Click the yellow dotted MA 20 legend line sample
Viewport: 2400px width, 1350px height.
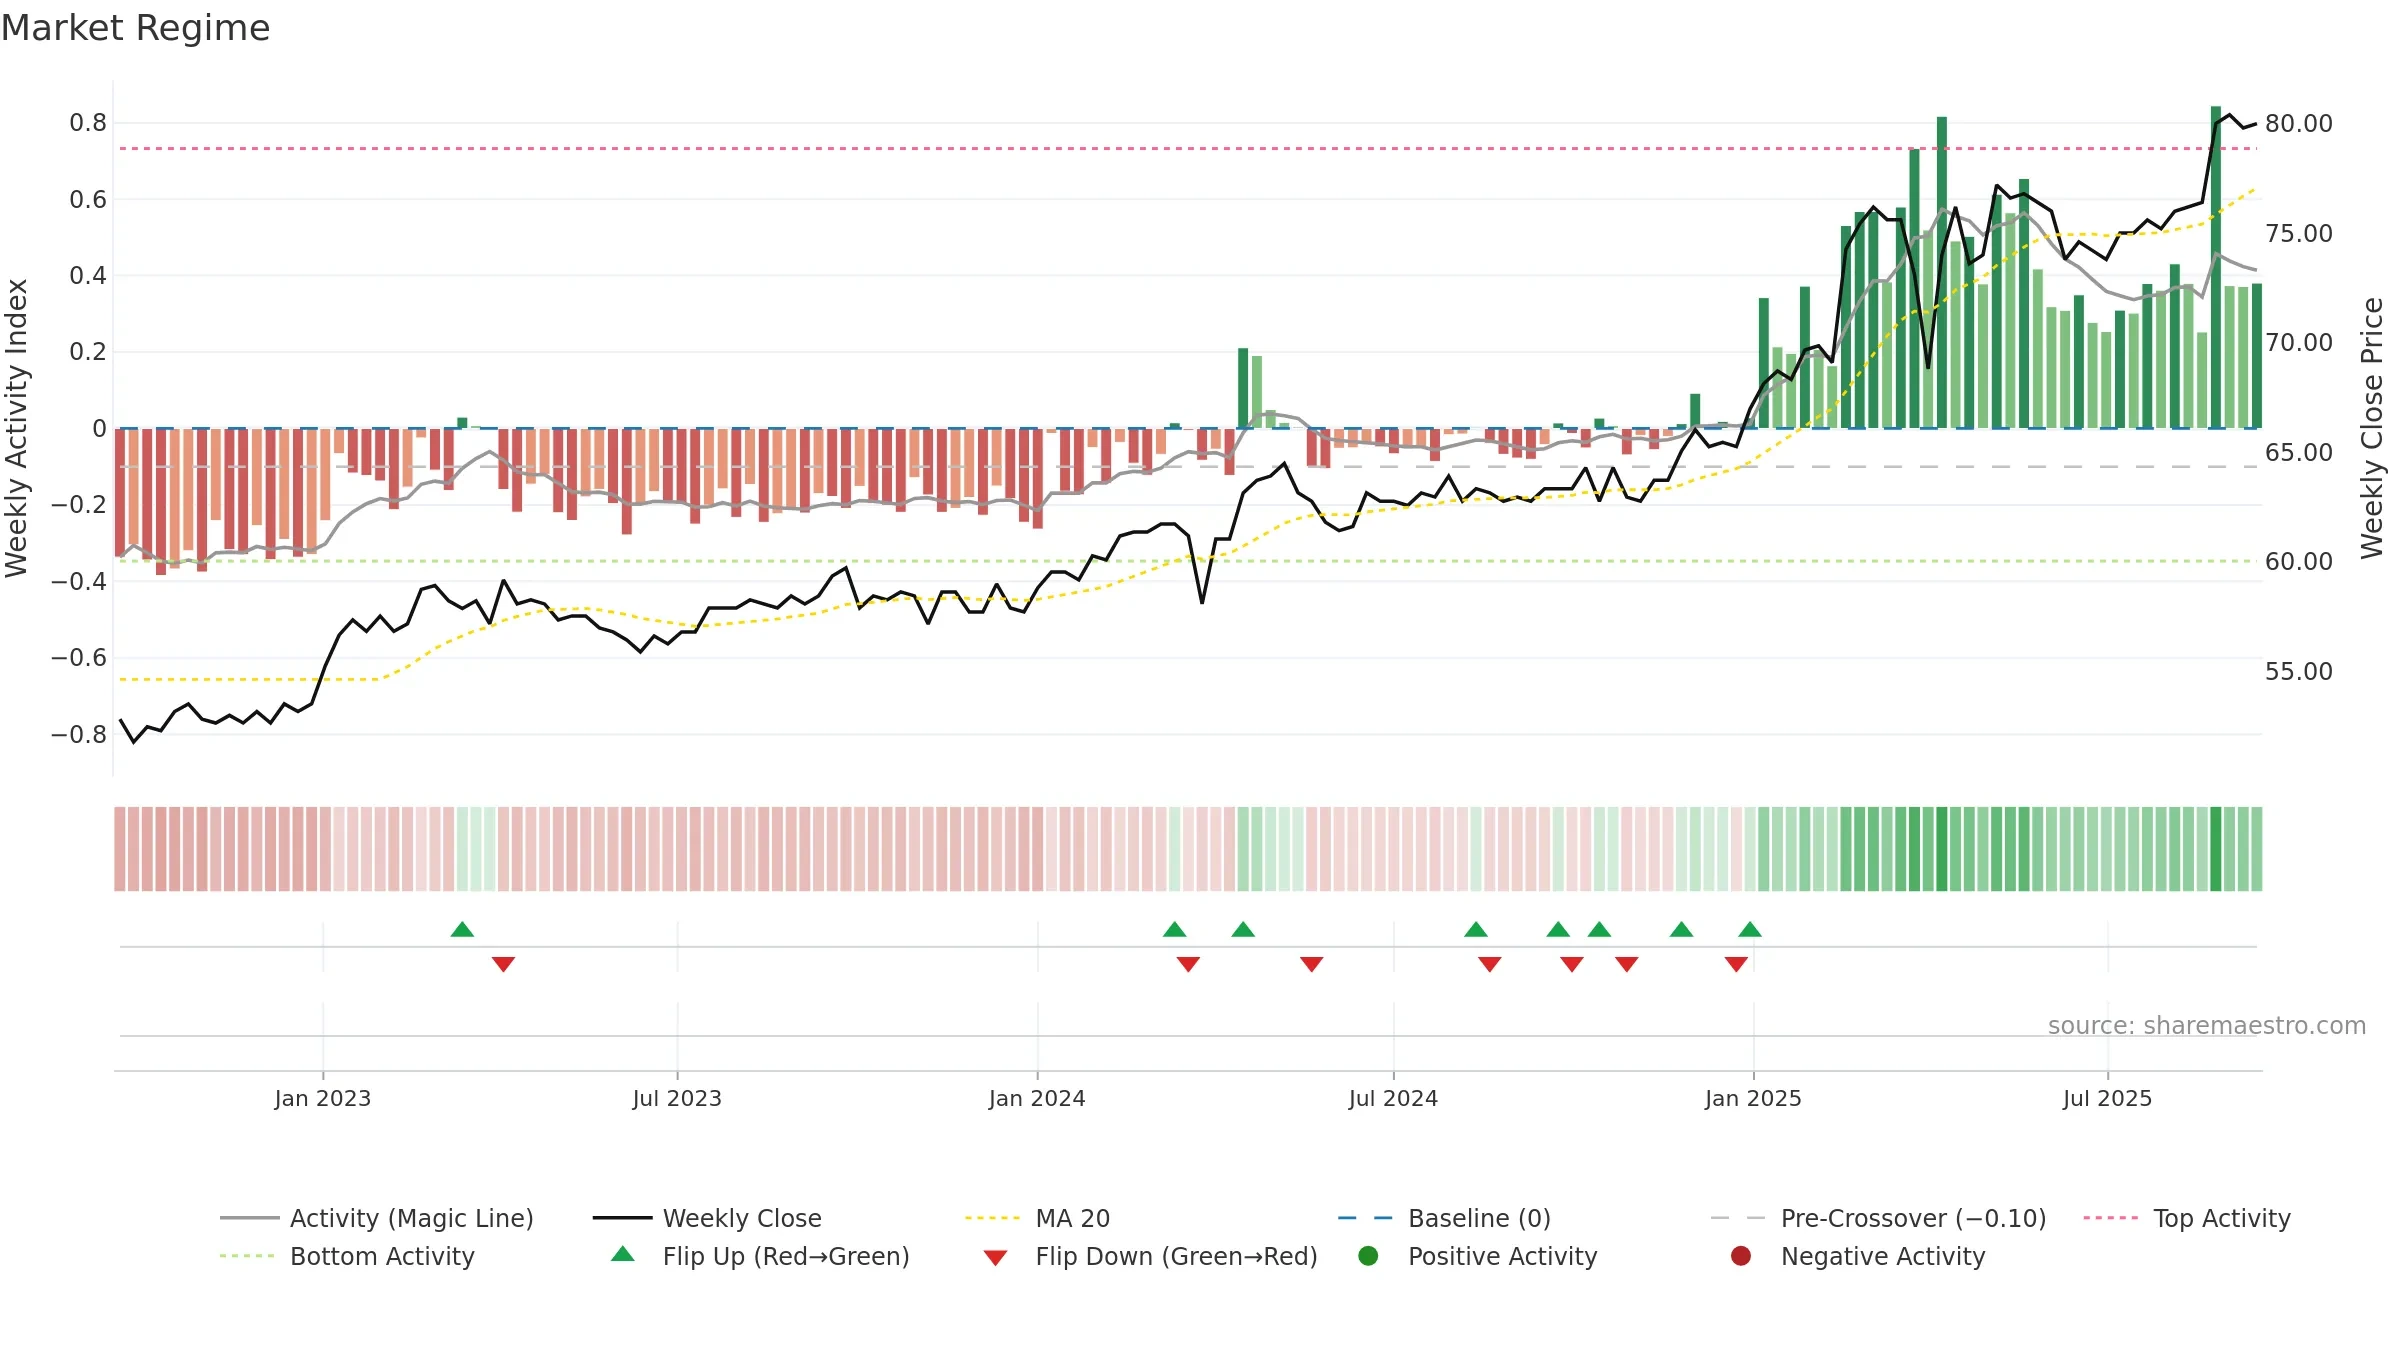click(993, 1218)
